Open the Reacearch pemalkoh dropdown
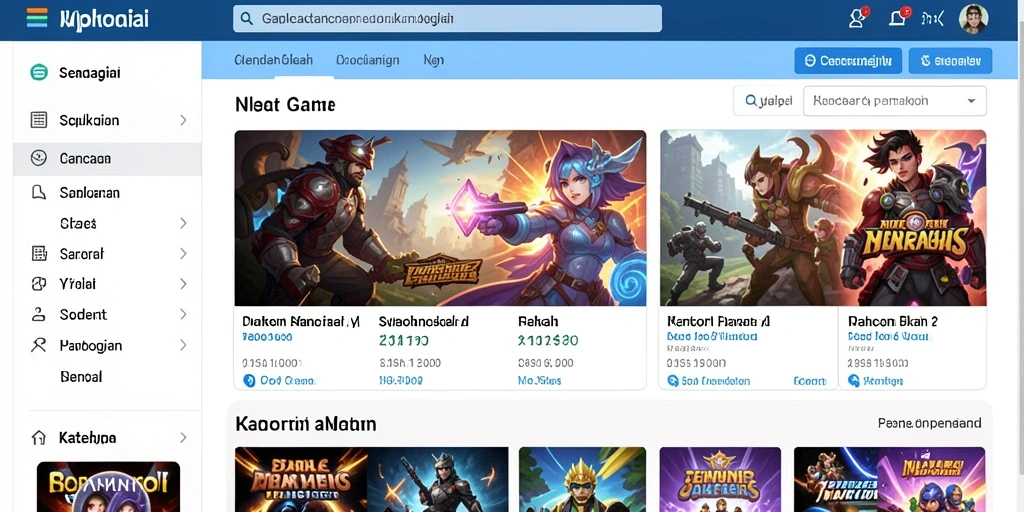This screenshot has width=1024, height=512. 895,101
